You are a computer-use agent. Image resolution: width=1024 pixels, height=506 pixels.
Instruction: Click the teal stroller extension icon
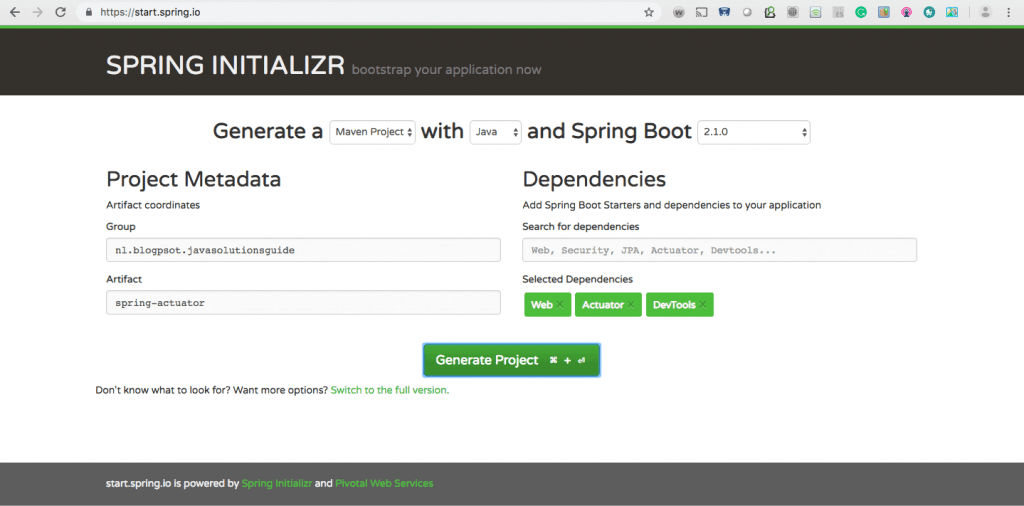929,12
